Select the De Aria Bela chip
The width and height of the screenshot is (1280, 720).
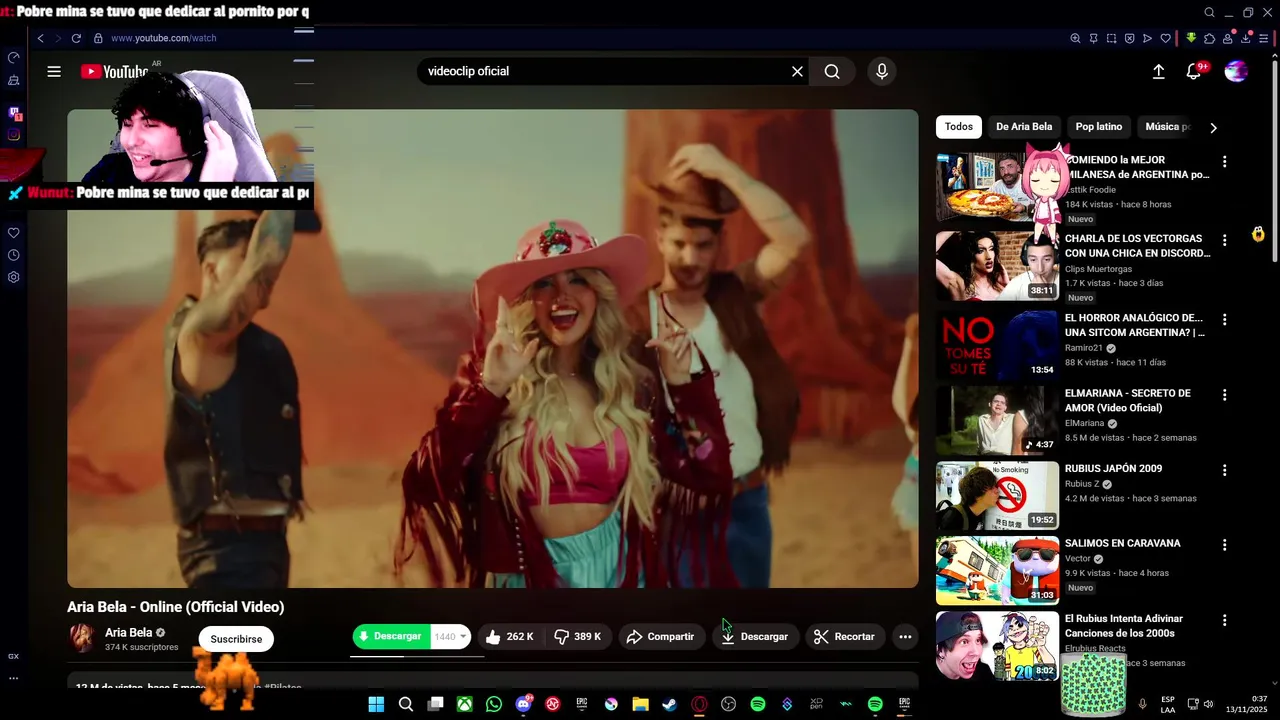pyautogui.click(x=1024, y=127)
